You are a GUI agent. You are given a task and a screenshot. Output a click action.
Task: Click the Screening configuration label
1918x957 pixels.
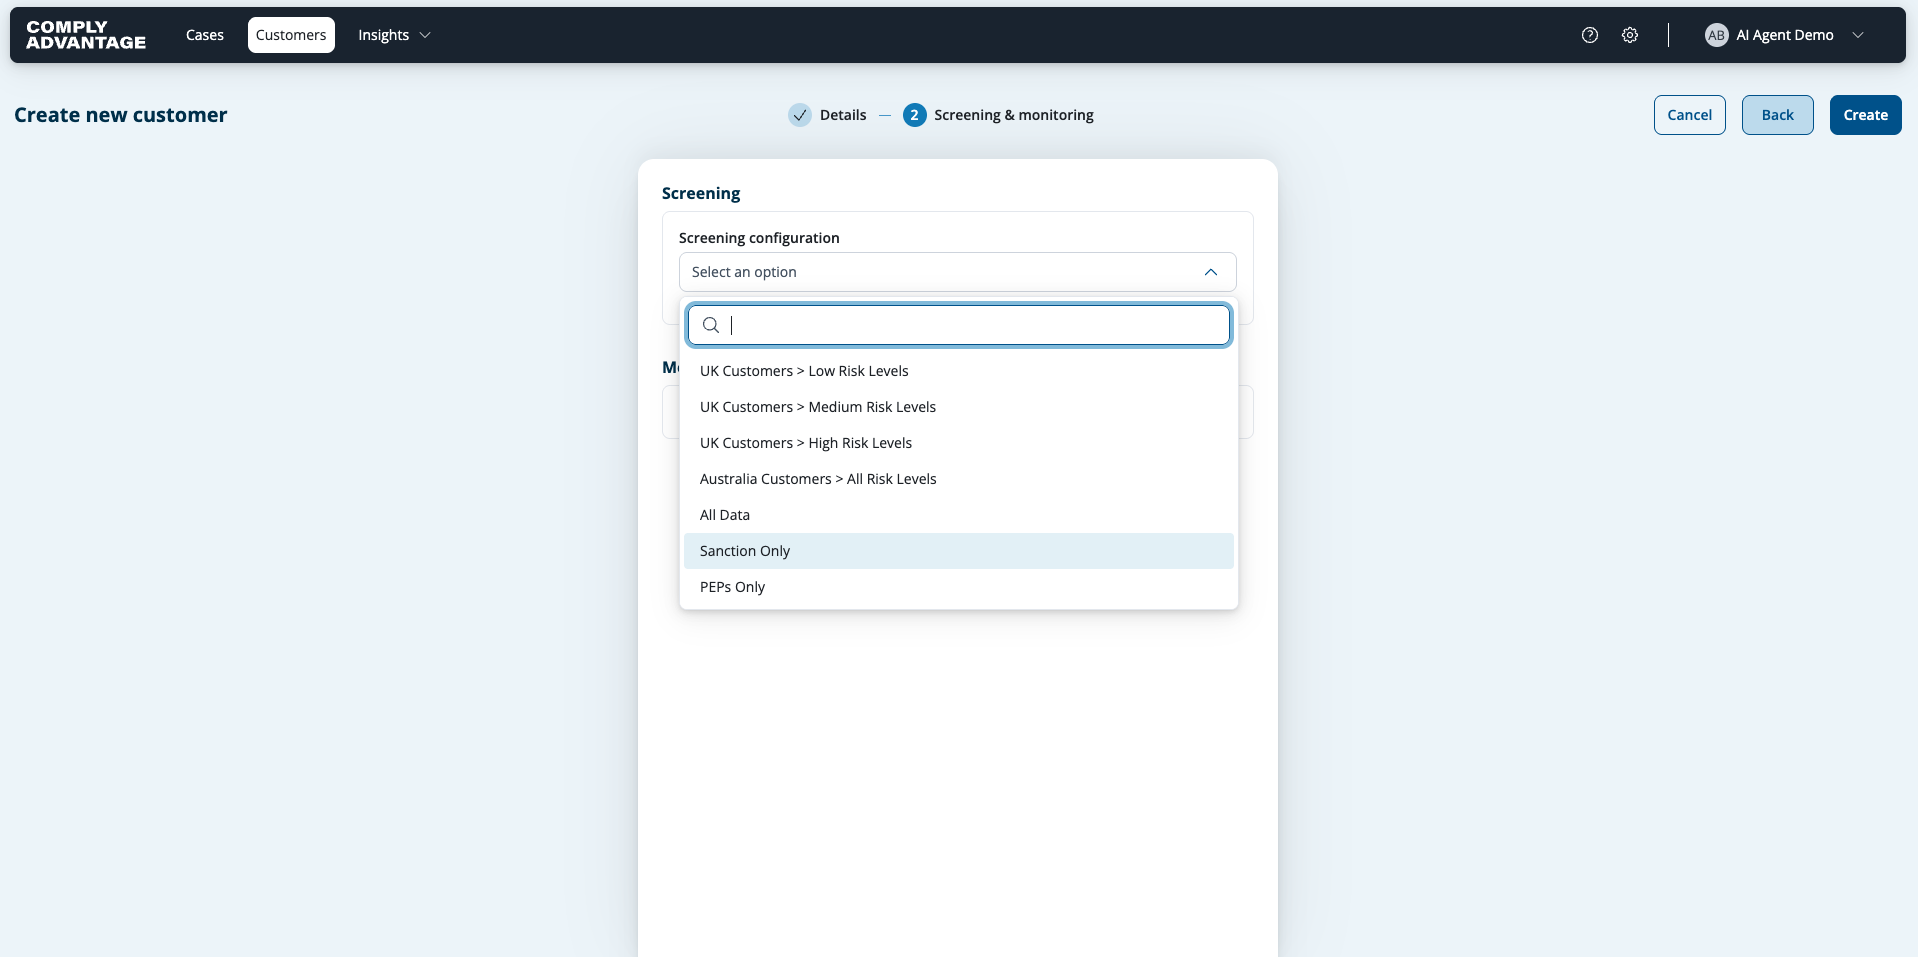tap(759, 238)
